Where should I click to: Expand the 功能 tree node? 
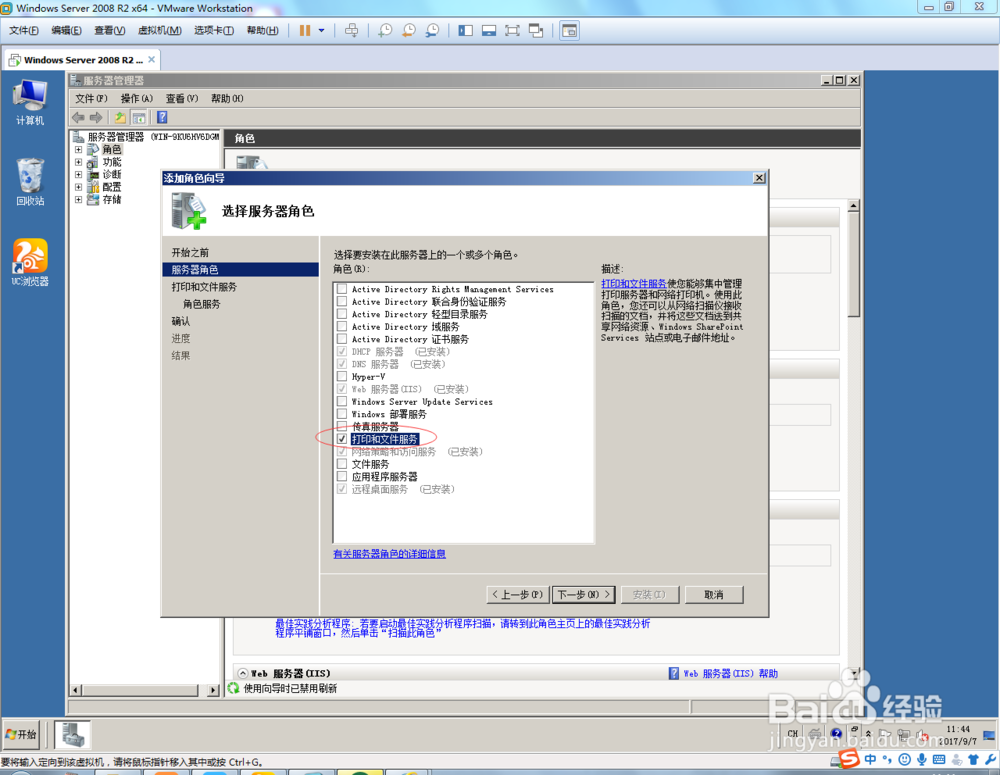78,162
